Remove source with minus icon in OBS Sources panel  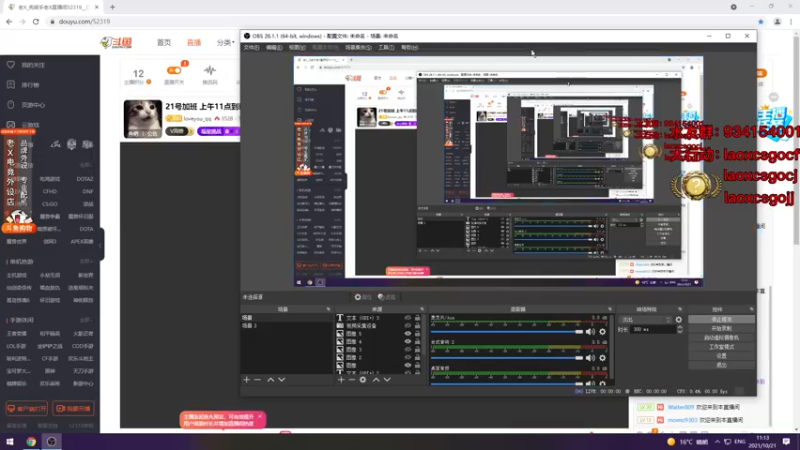click(x=352, y=380)
